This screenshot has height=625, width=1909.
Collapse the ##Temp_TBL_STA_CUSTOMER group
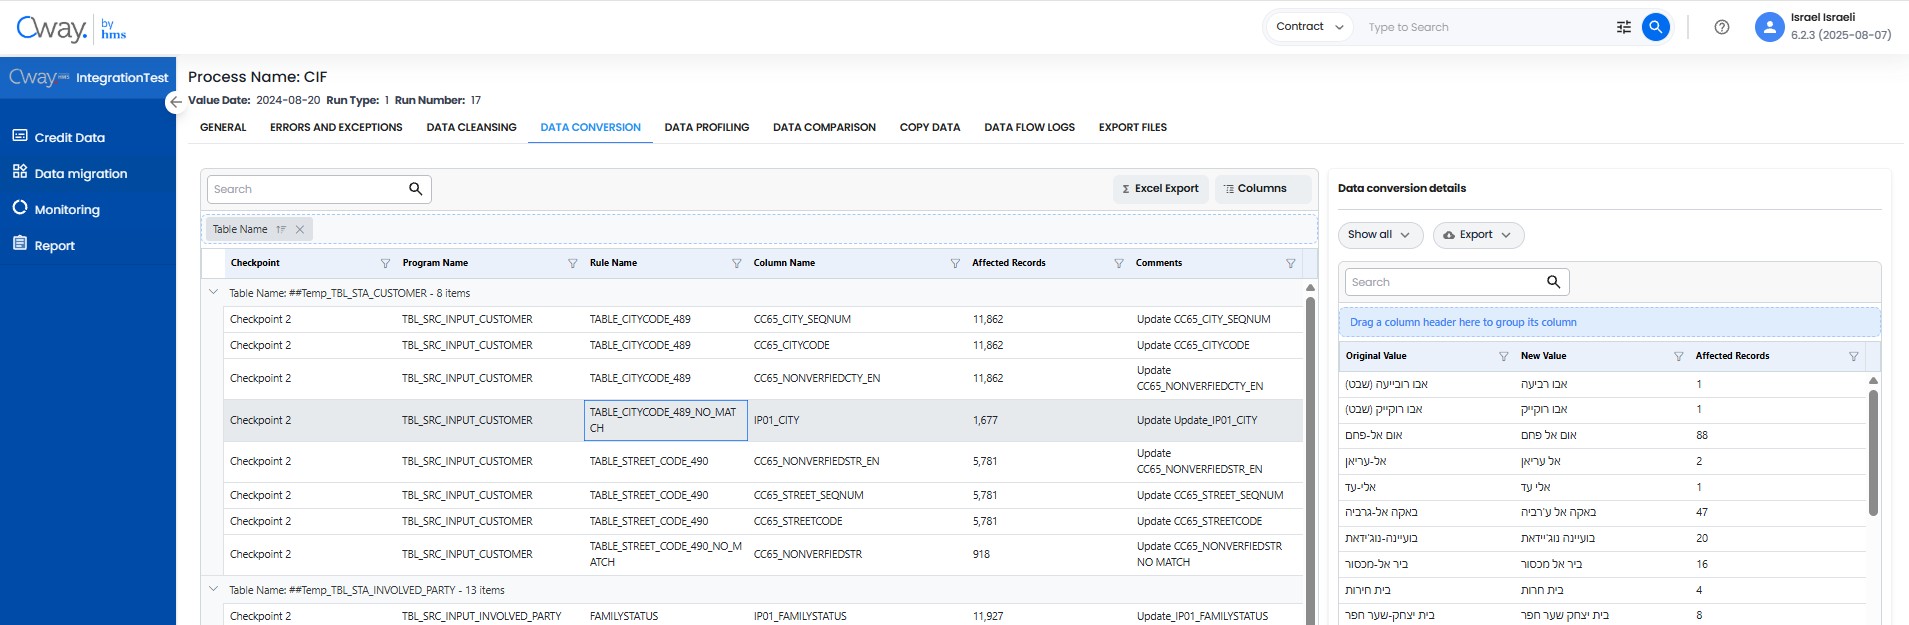(213, 293)
